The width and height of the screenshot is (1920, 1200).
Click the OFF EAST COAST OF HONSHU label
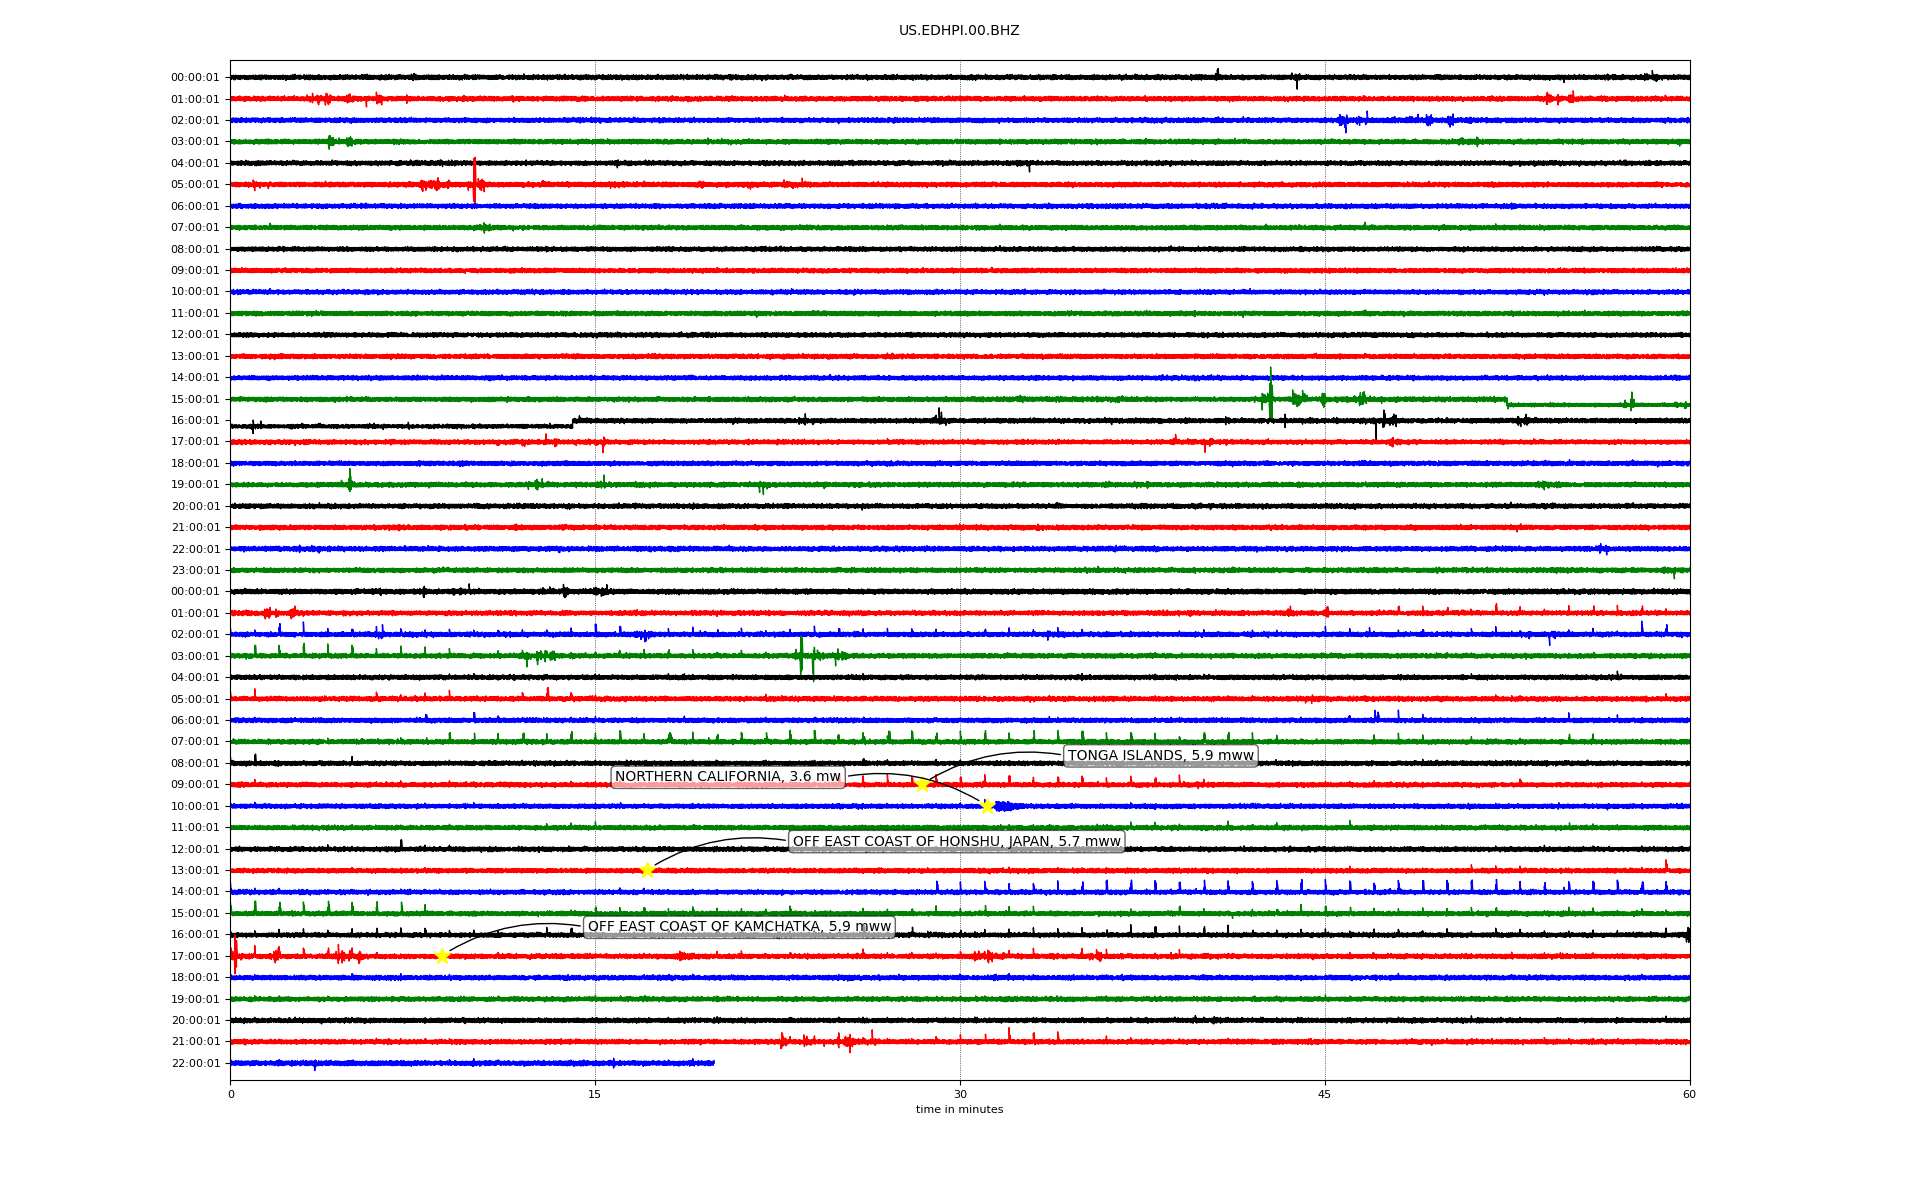click(x=956, y=842)
